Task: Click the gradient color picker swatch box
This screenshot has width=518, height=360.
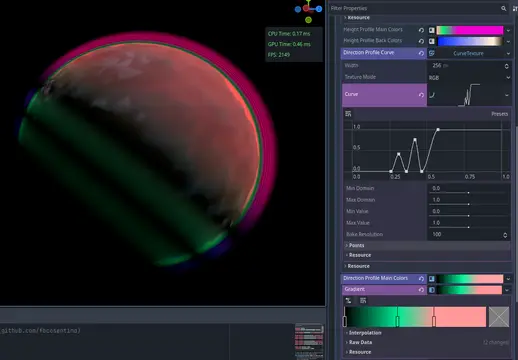Action: [x=499, y=317]
